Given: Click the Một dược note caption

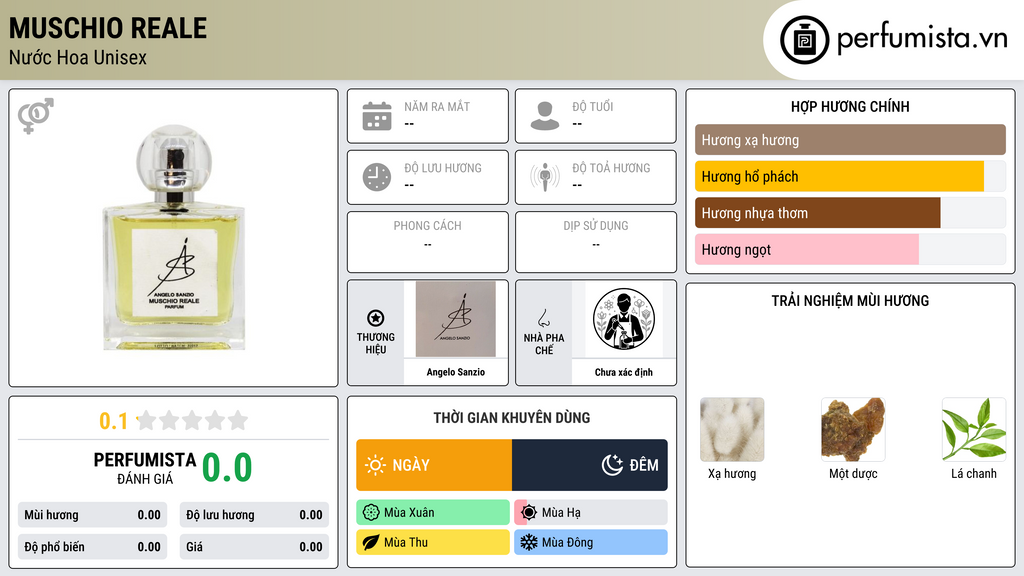Looking at the screenshot, I should pos(853,474).
